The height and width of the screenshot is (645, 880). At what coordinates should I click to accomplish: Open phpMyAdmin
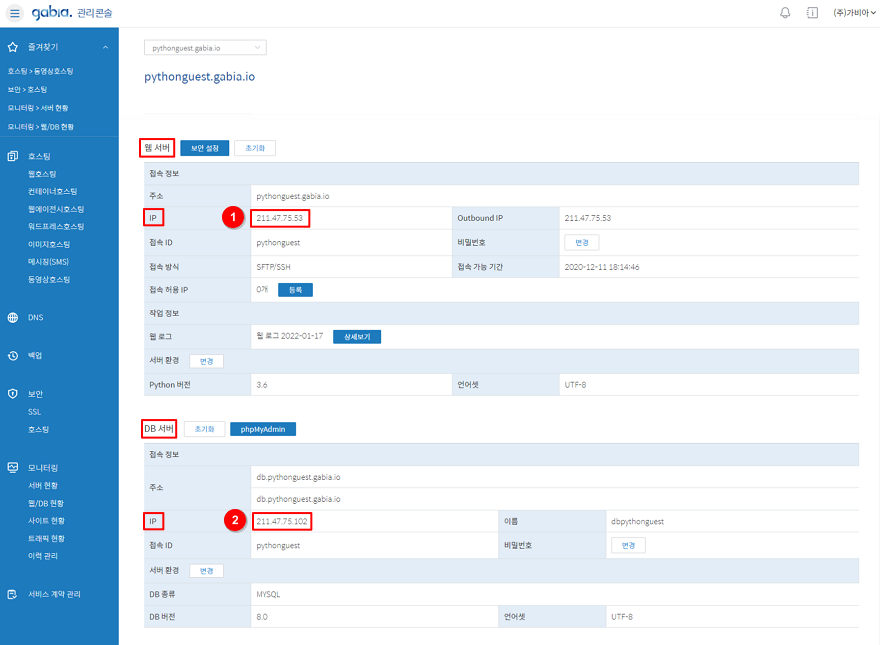tap(263, 429)
